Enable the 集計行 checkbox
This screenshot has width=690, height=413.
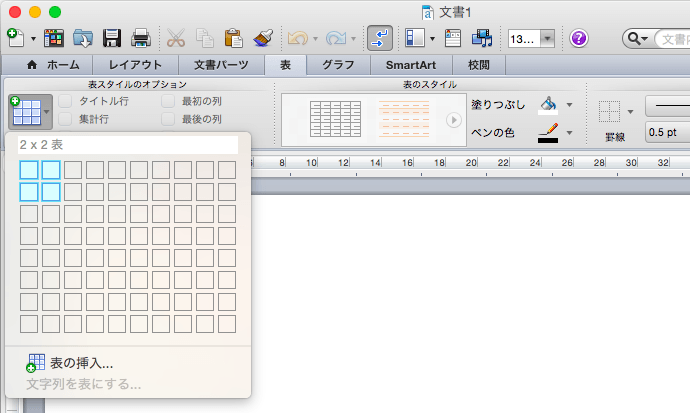tap(65, 119)
